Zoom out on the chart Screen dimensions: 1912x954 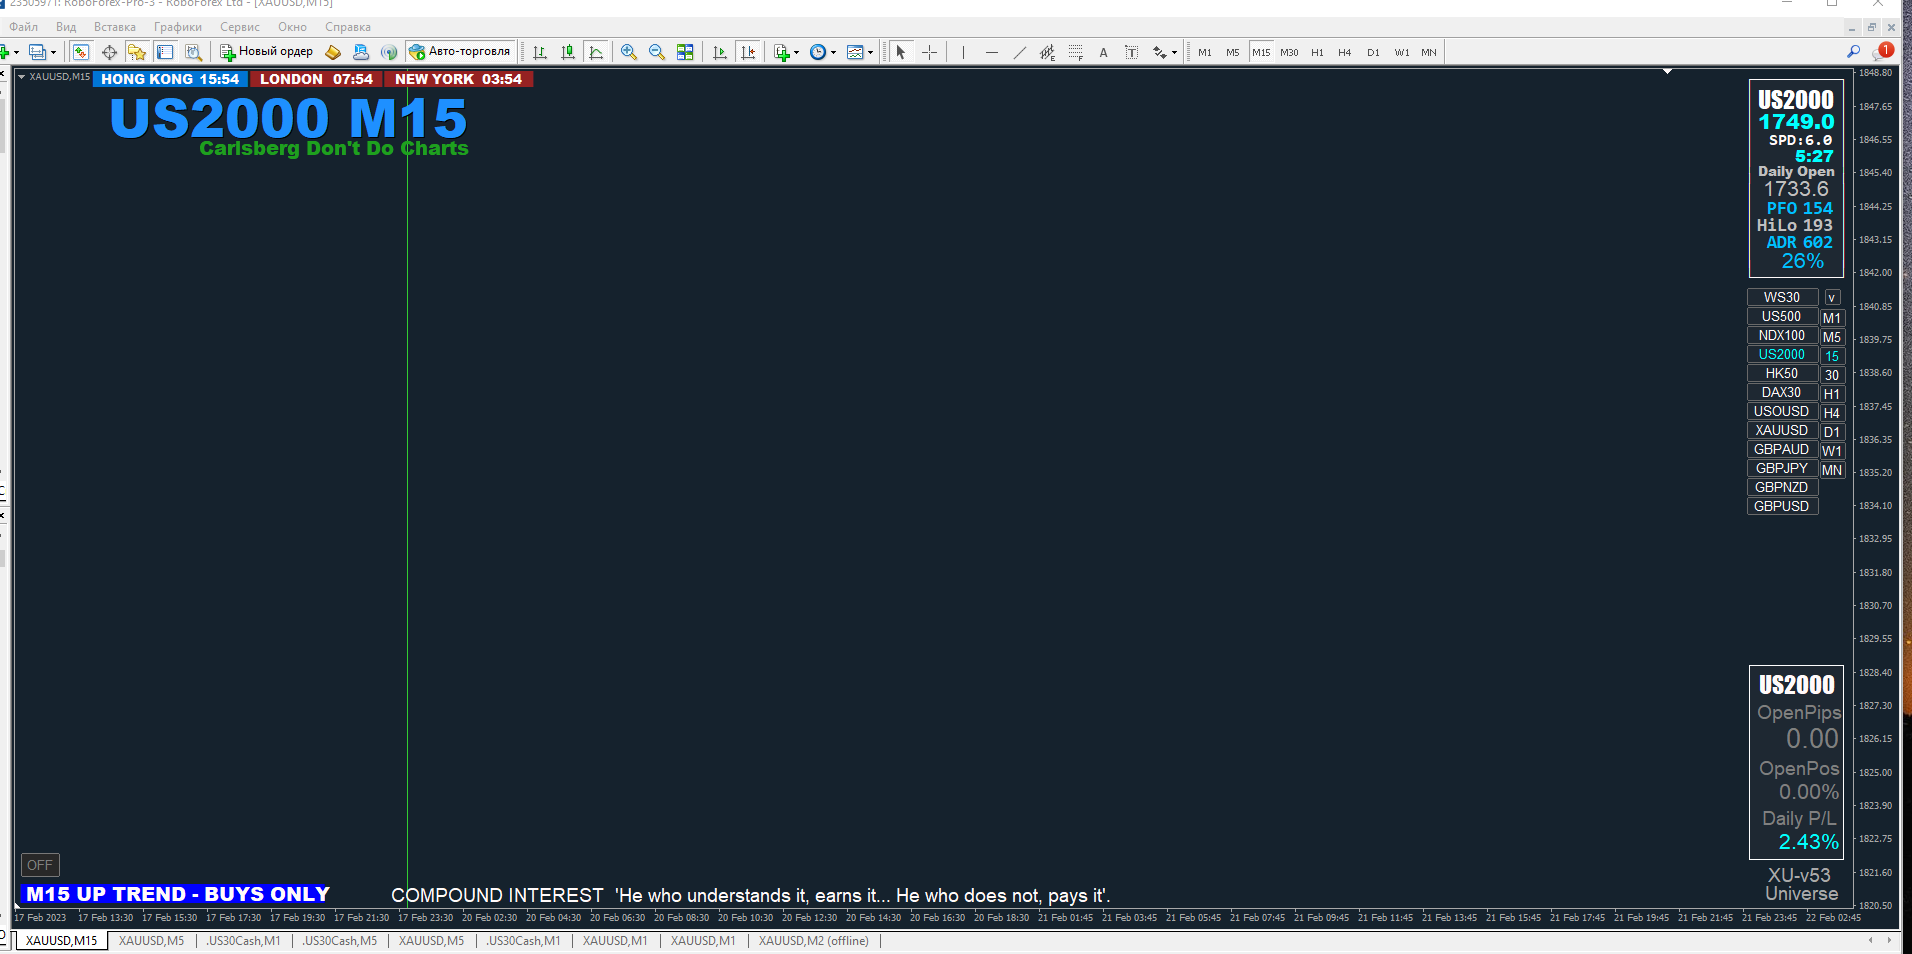click(x=657, y=52)
